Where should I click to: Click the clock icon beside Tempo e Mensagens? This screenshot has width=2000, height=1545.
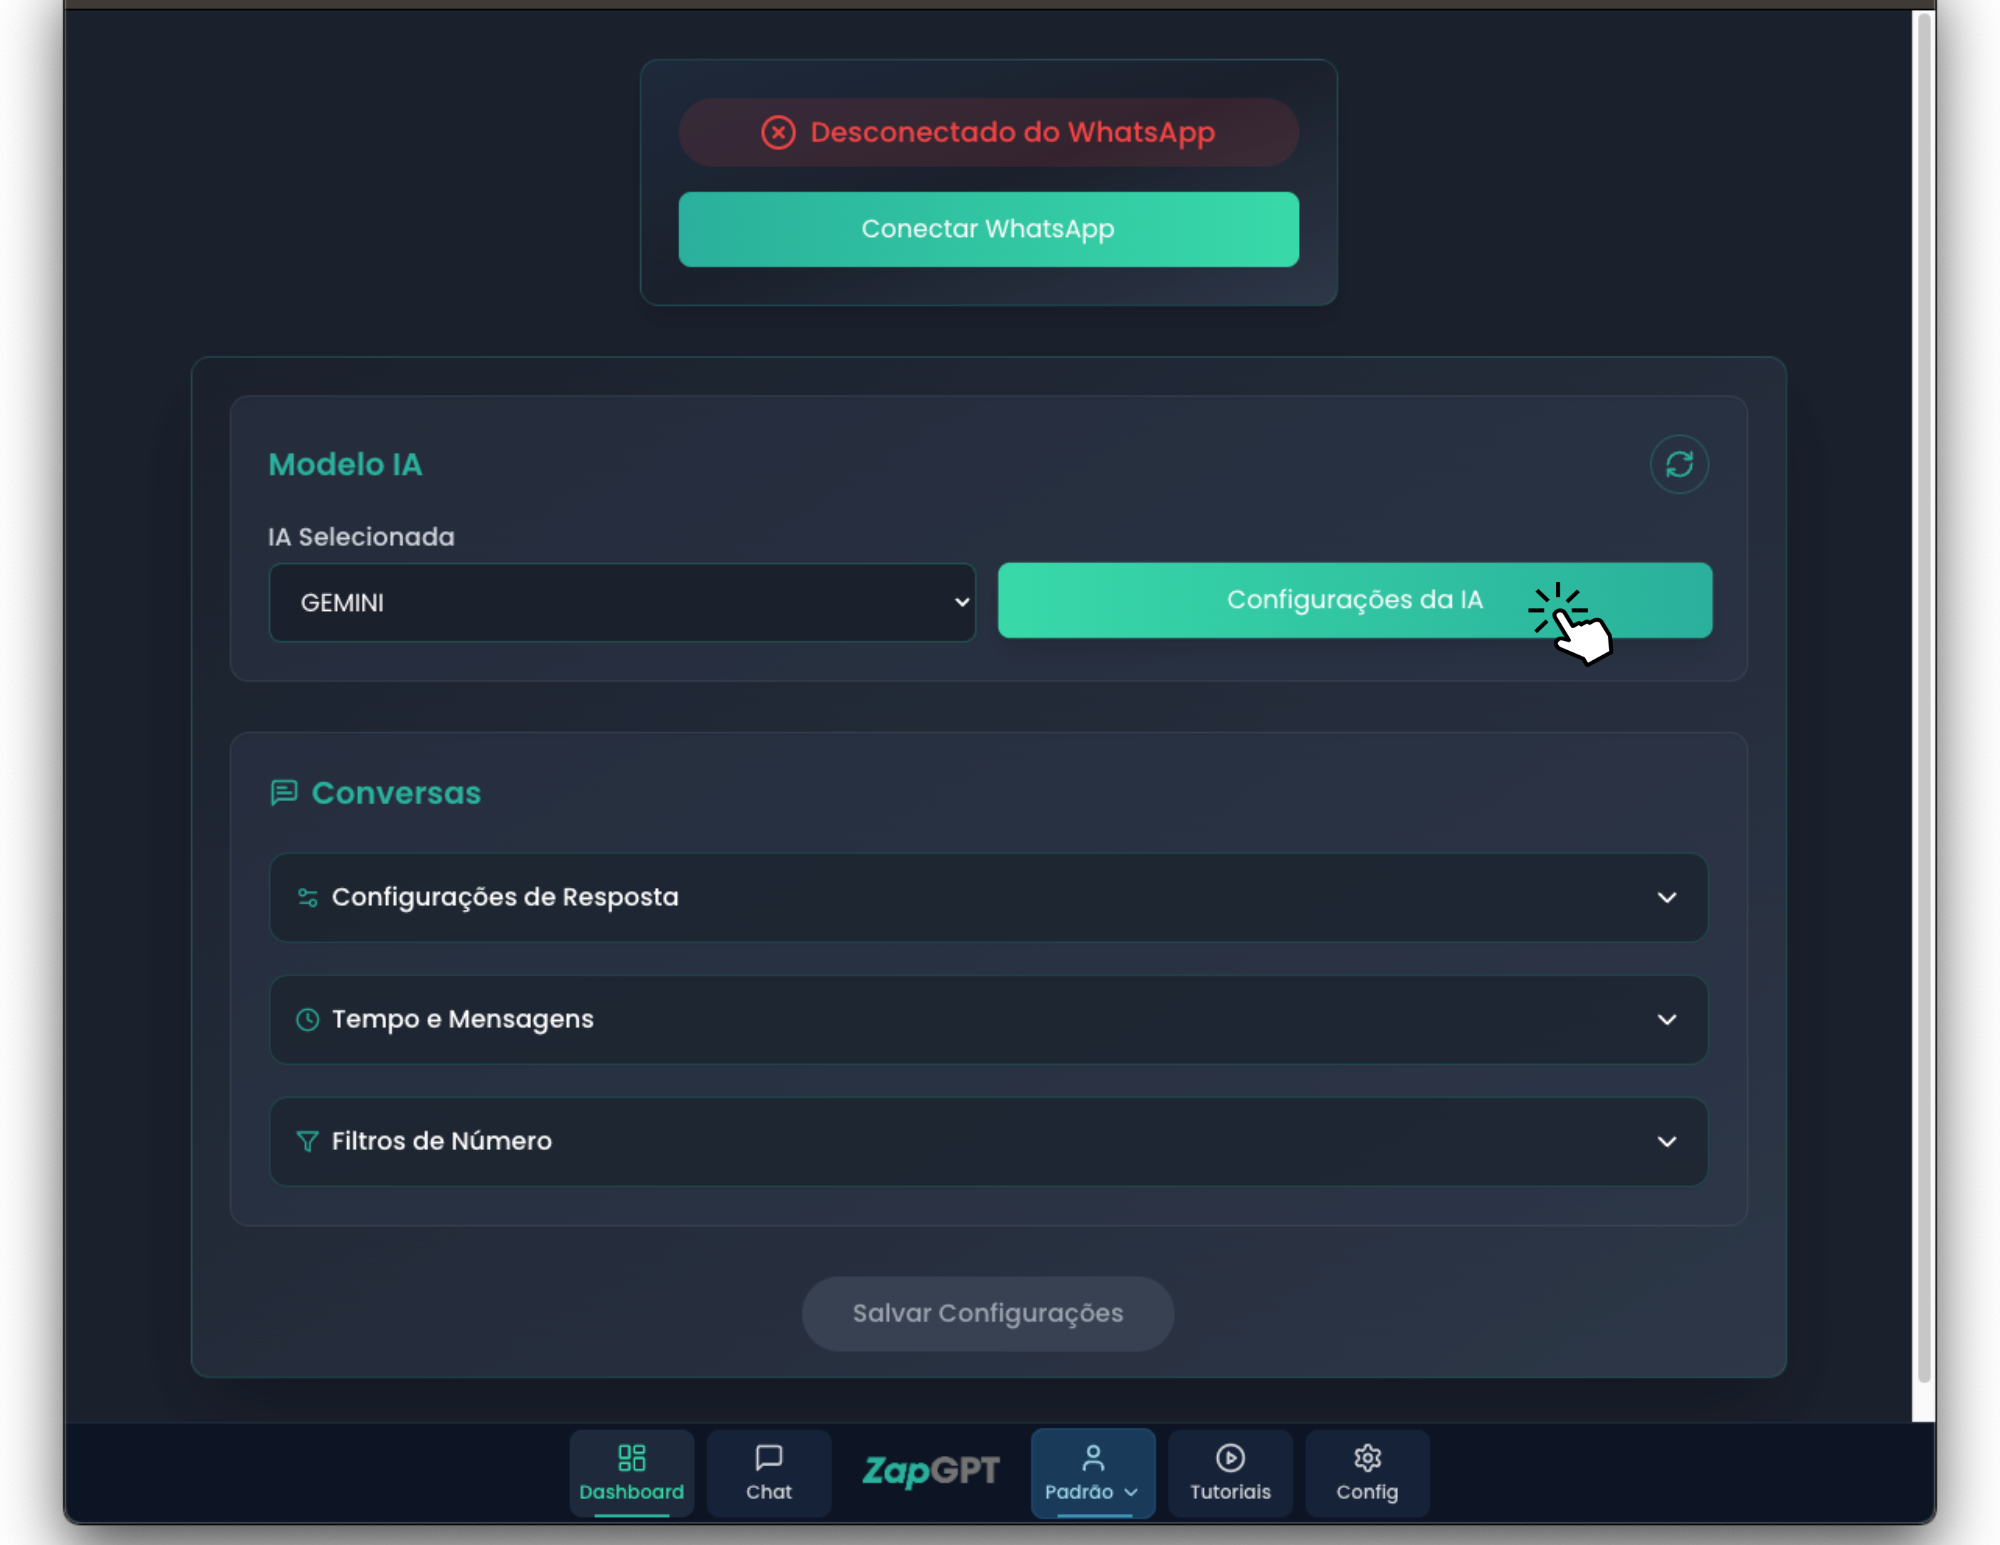point(308,1019)
